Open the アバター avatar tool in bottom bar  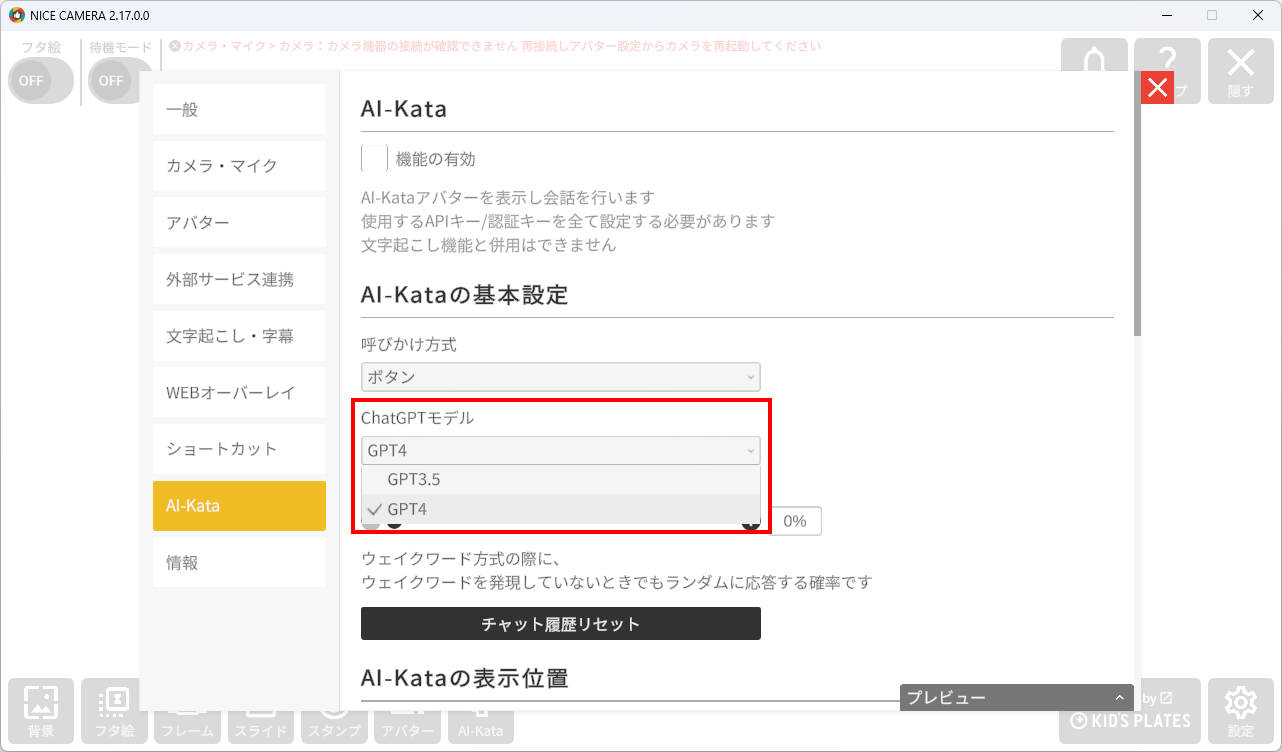[407, 727]
